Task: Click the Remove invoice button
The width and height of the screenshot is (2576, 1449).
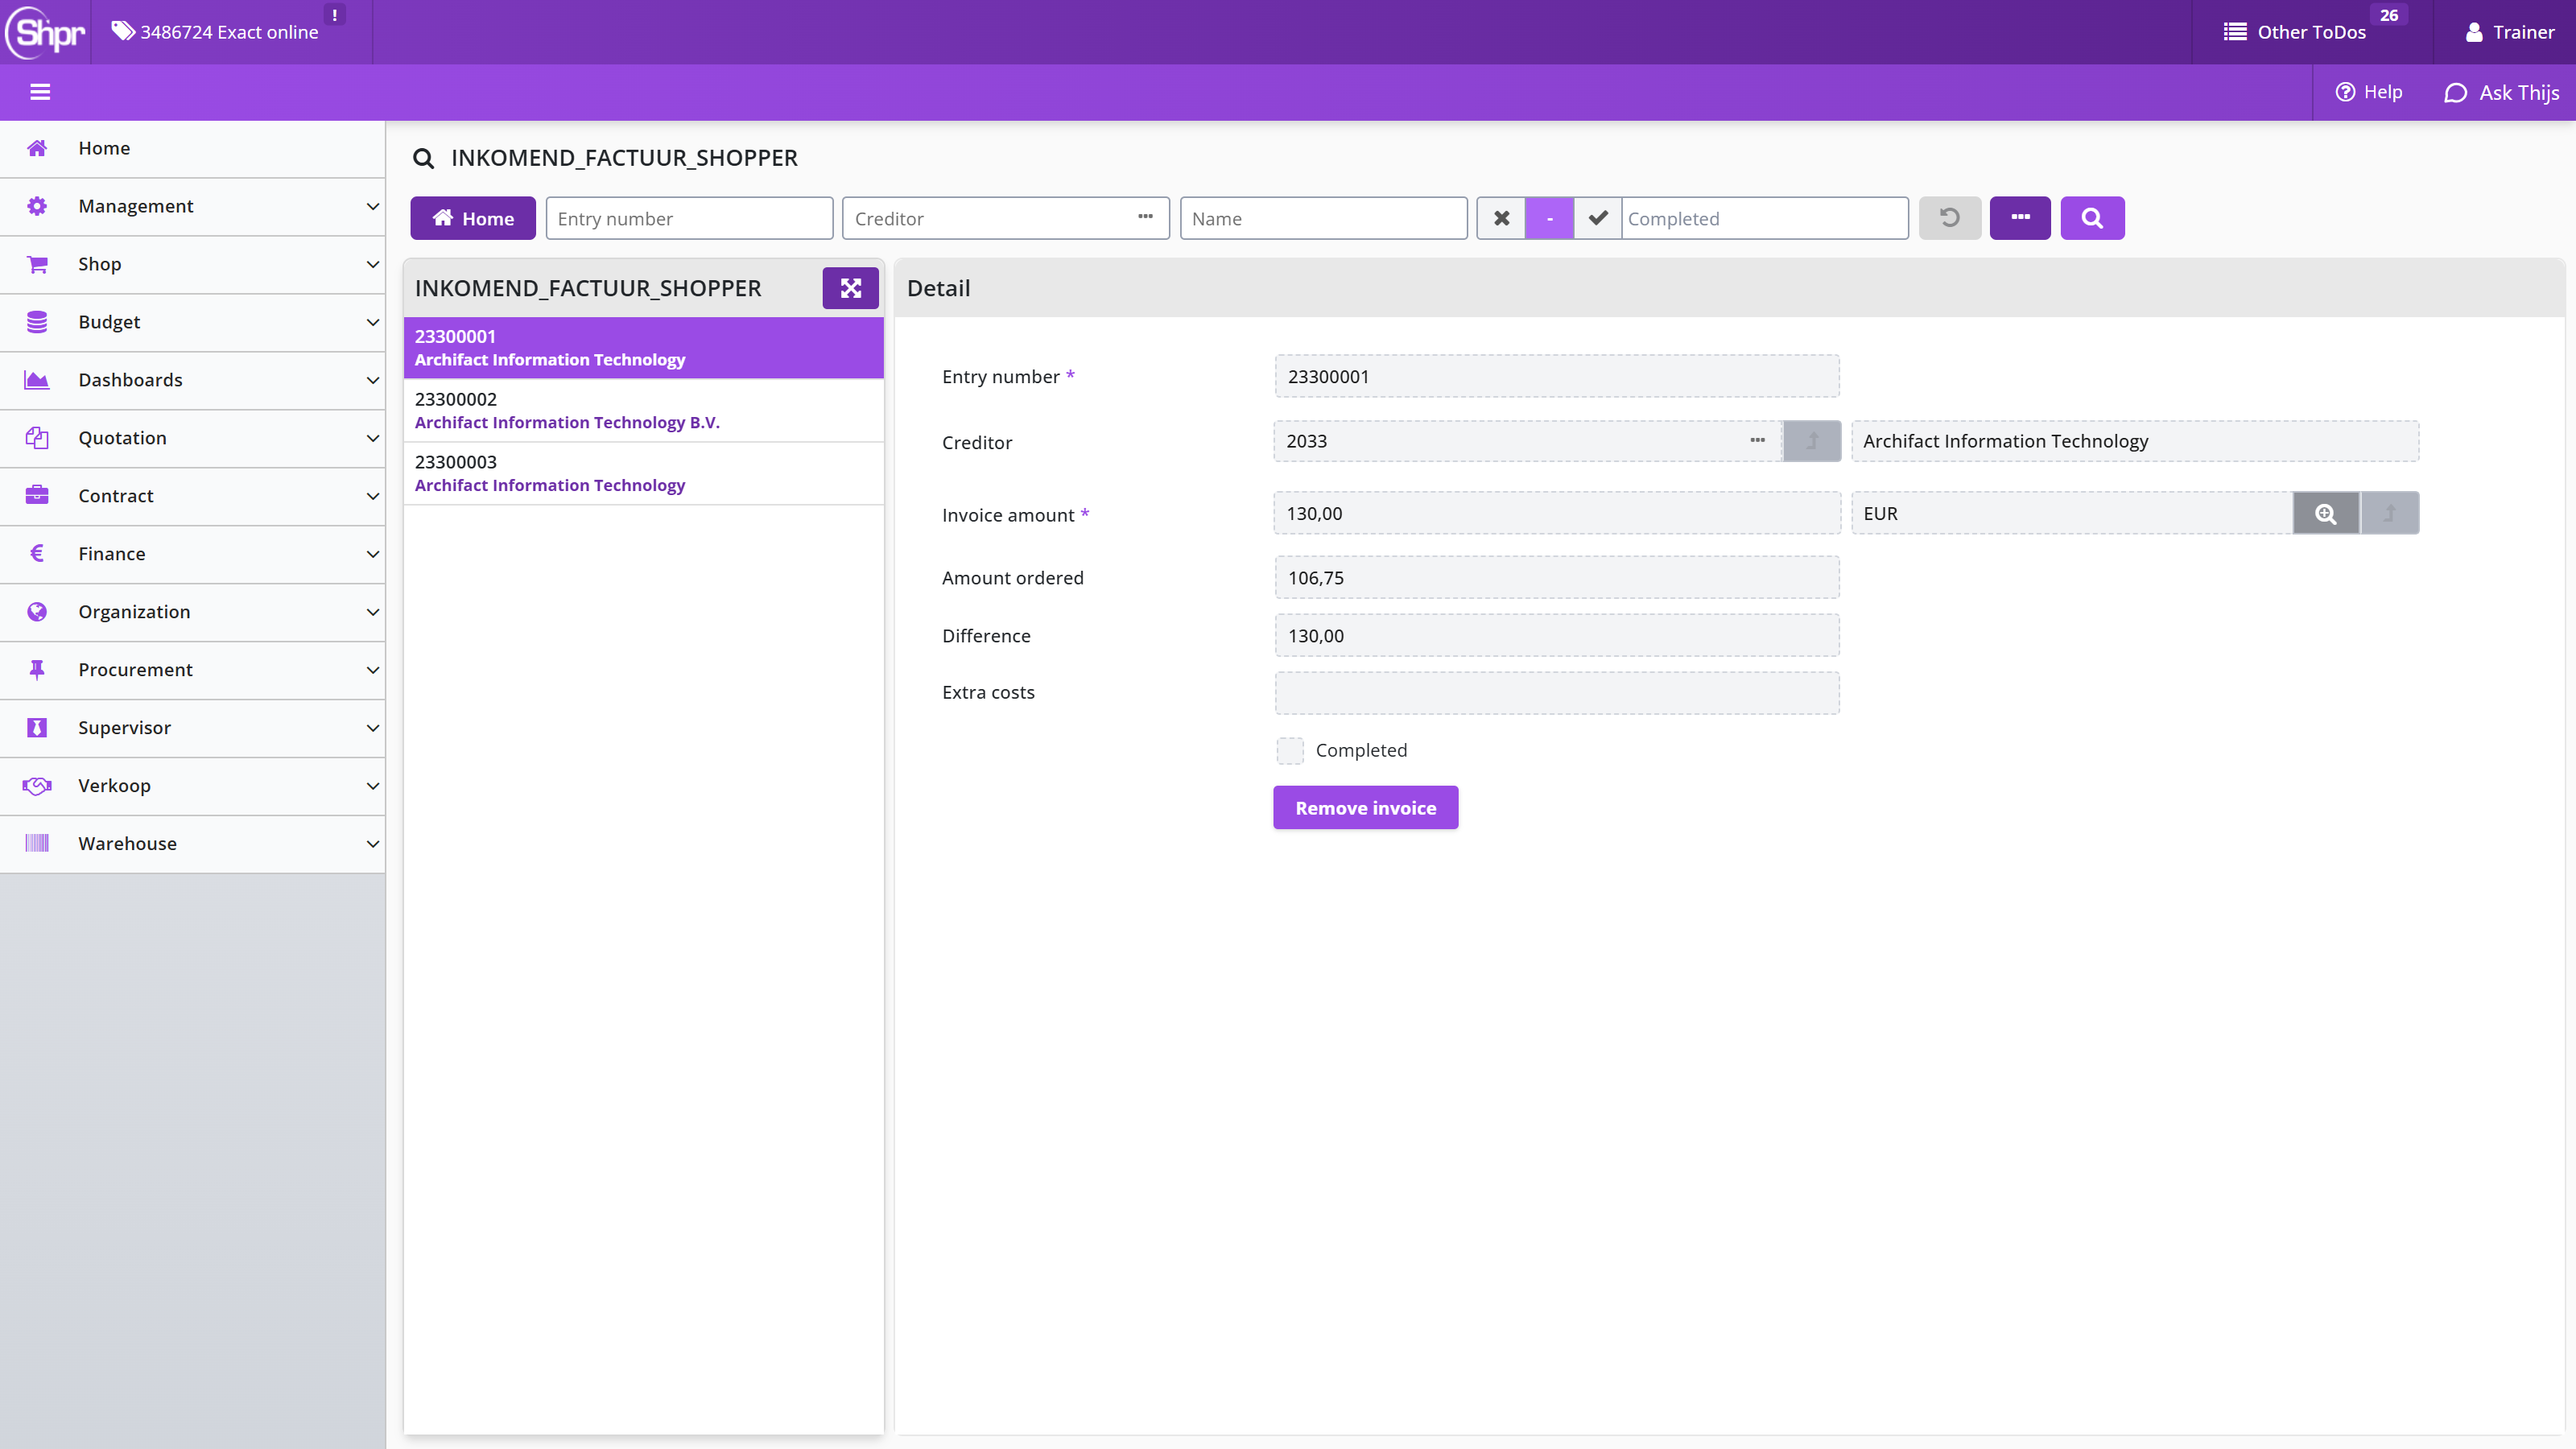Action: [x=1365, y=808]
